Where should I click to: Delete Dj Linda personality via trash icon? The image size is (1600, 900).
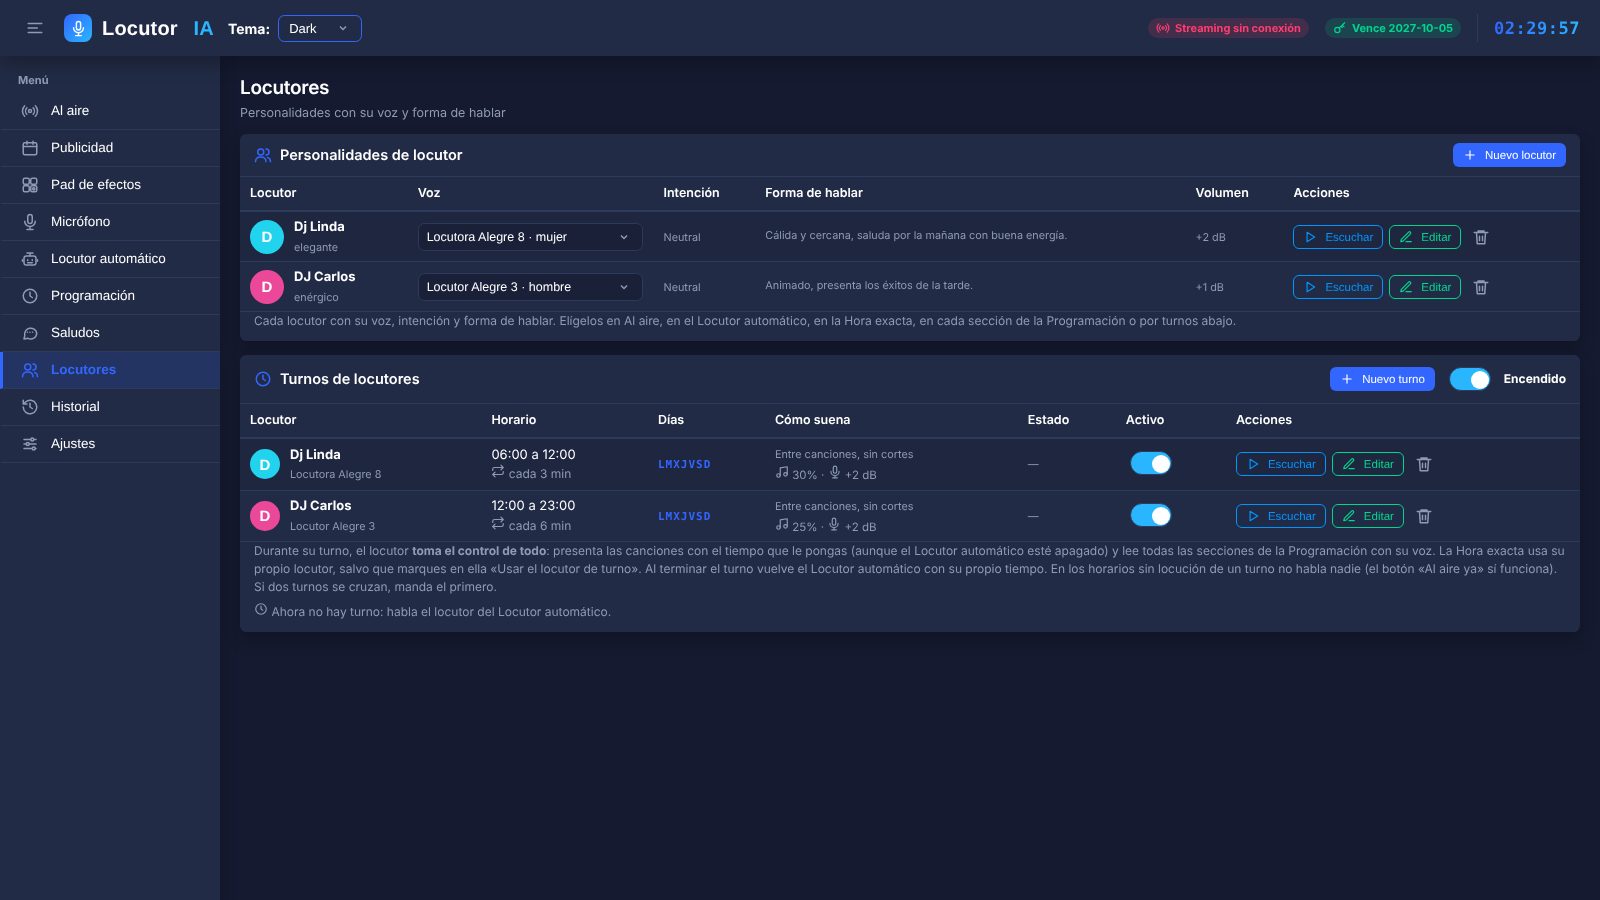[x=1481, y=237]
